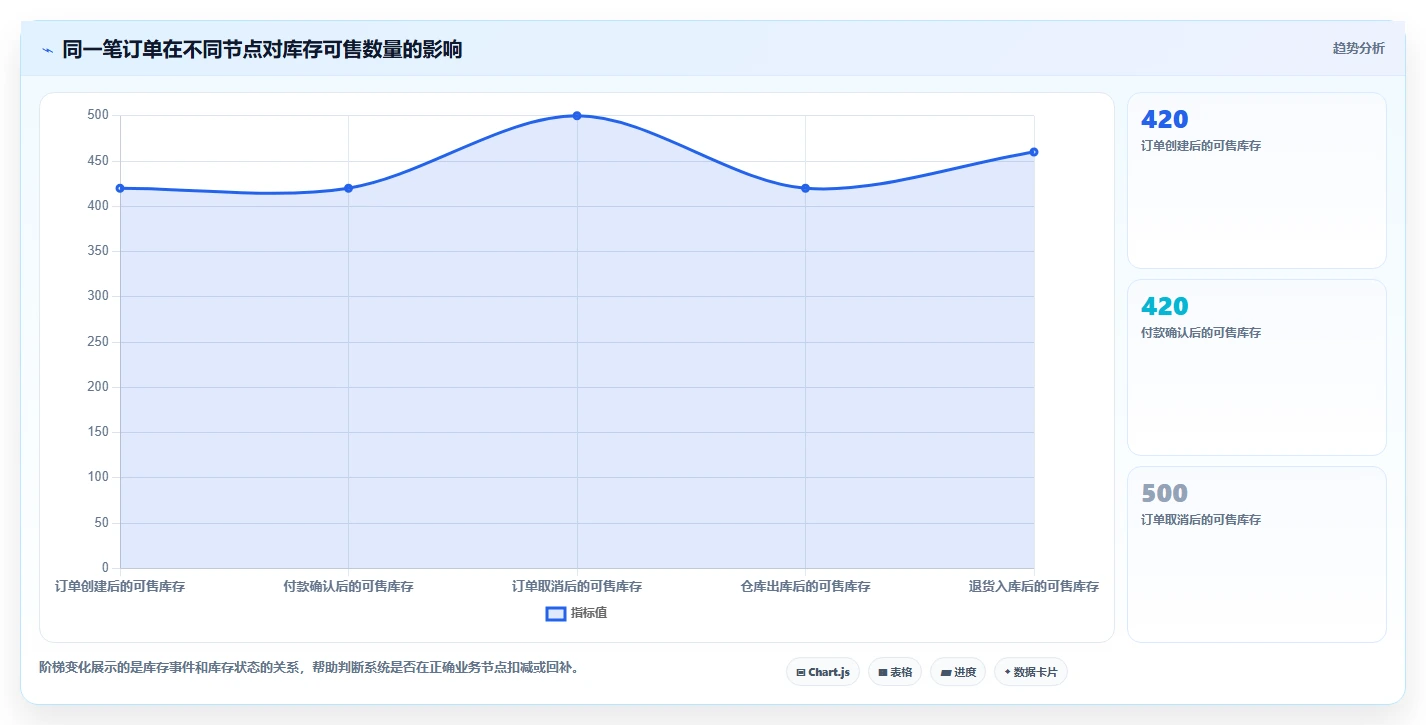Screen dimensions: 1426x725
Task: Open the 订单创建后的可售库存 card showing 420
Action: [1257, 180]
